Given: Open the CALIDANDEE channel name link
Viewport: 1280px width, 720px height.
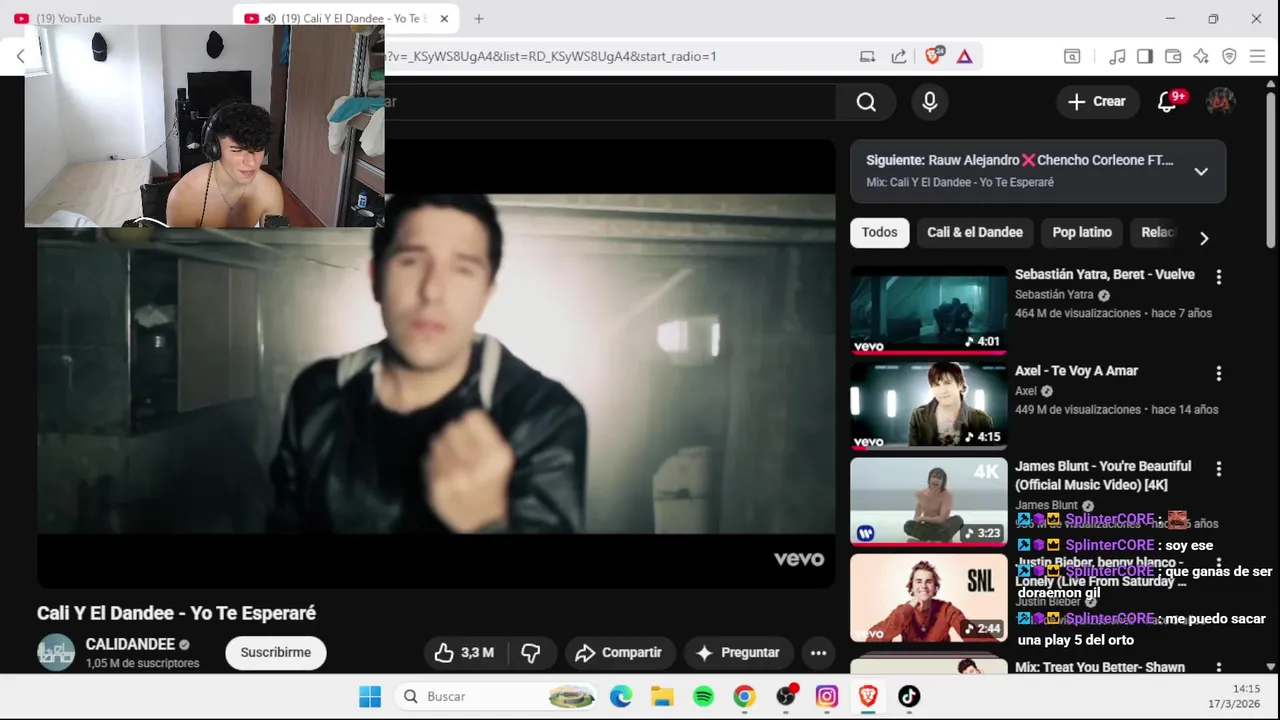Looking at the screenshot, I should pyautogui.click(x=130, y=644).
